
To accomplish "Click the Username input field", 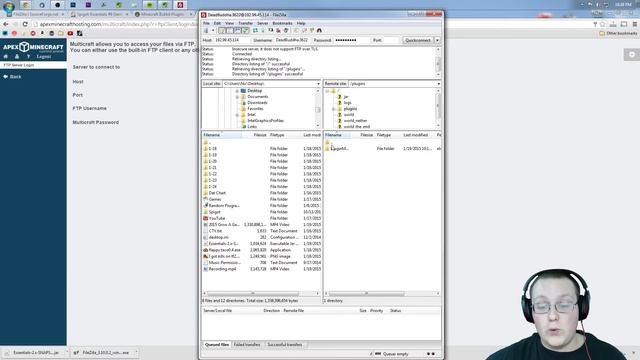I will (291, 40).
